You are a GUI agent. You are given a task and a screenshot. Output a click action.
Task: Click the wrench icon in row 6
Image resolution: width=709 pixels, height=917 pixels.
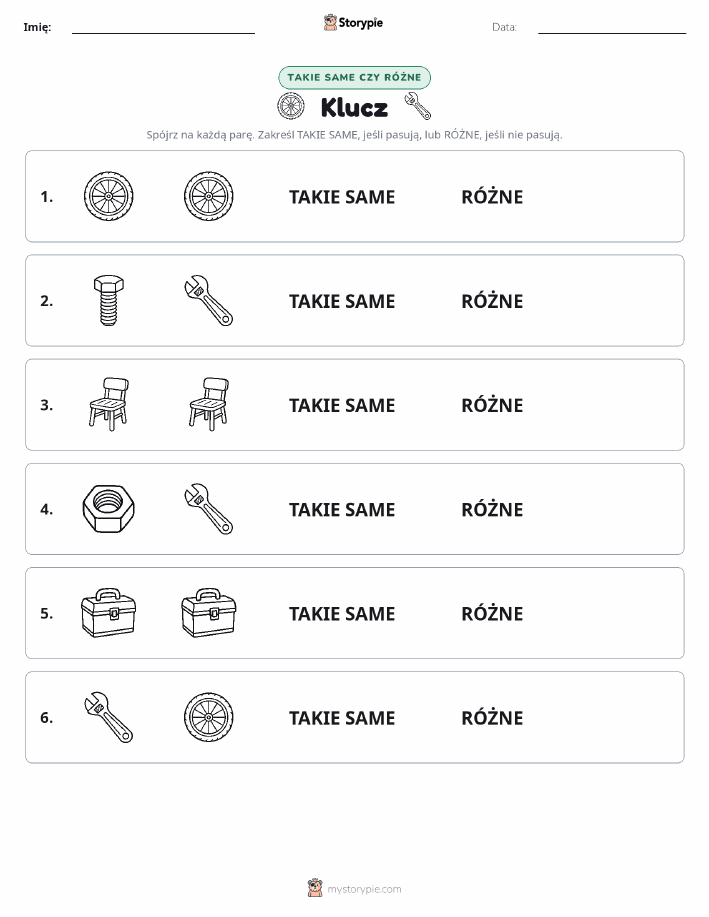pos(108,717)
